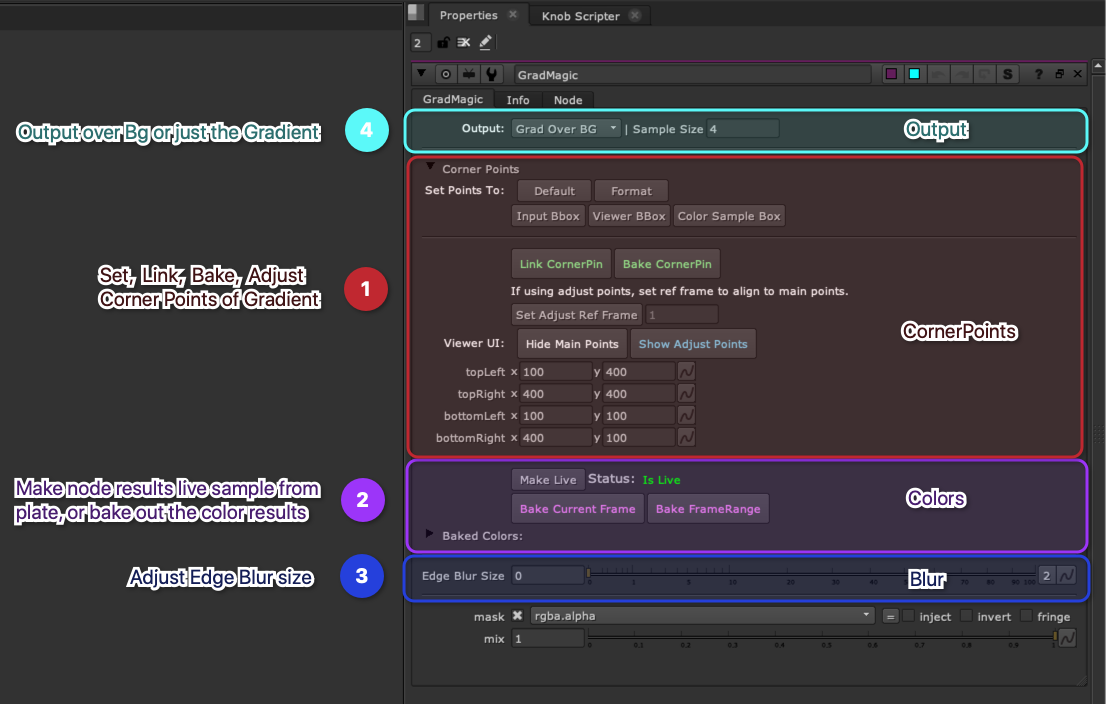Viewport: 1106px width, 704px height.
Task: Click the center-node target icon in node header
Action: tap(446, 75)
